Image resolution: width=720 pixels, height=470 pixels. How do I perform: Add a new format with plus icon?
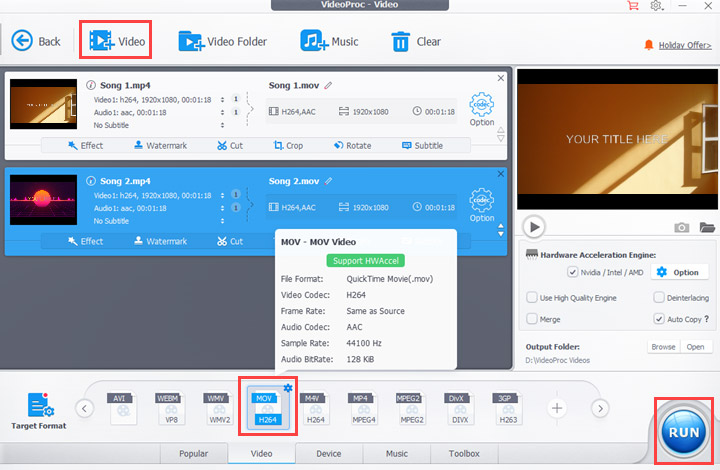(x=557, y=408)
